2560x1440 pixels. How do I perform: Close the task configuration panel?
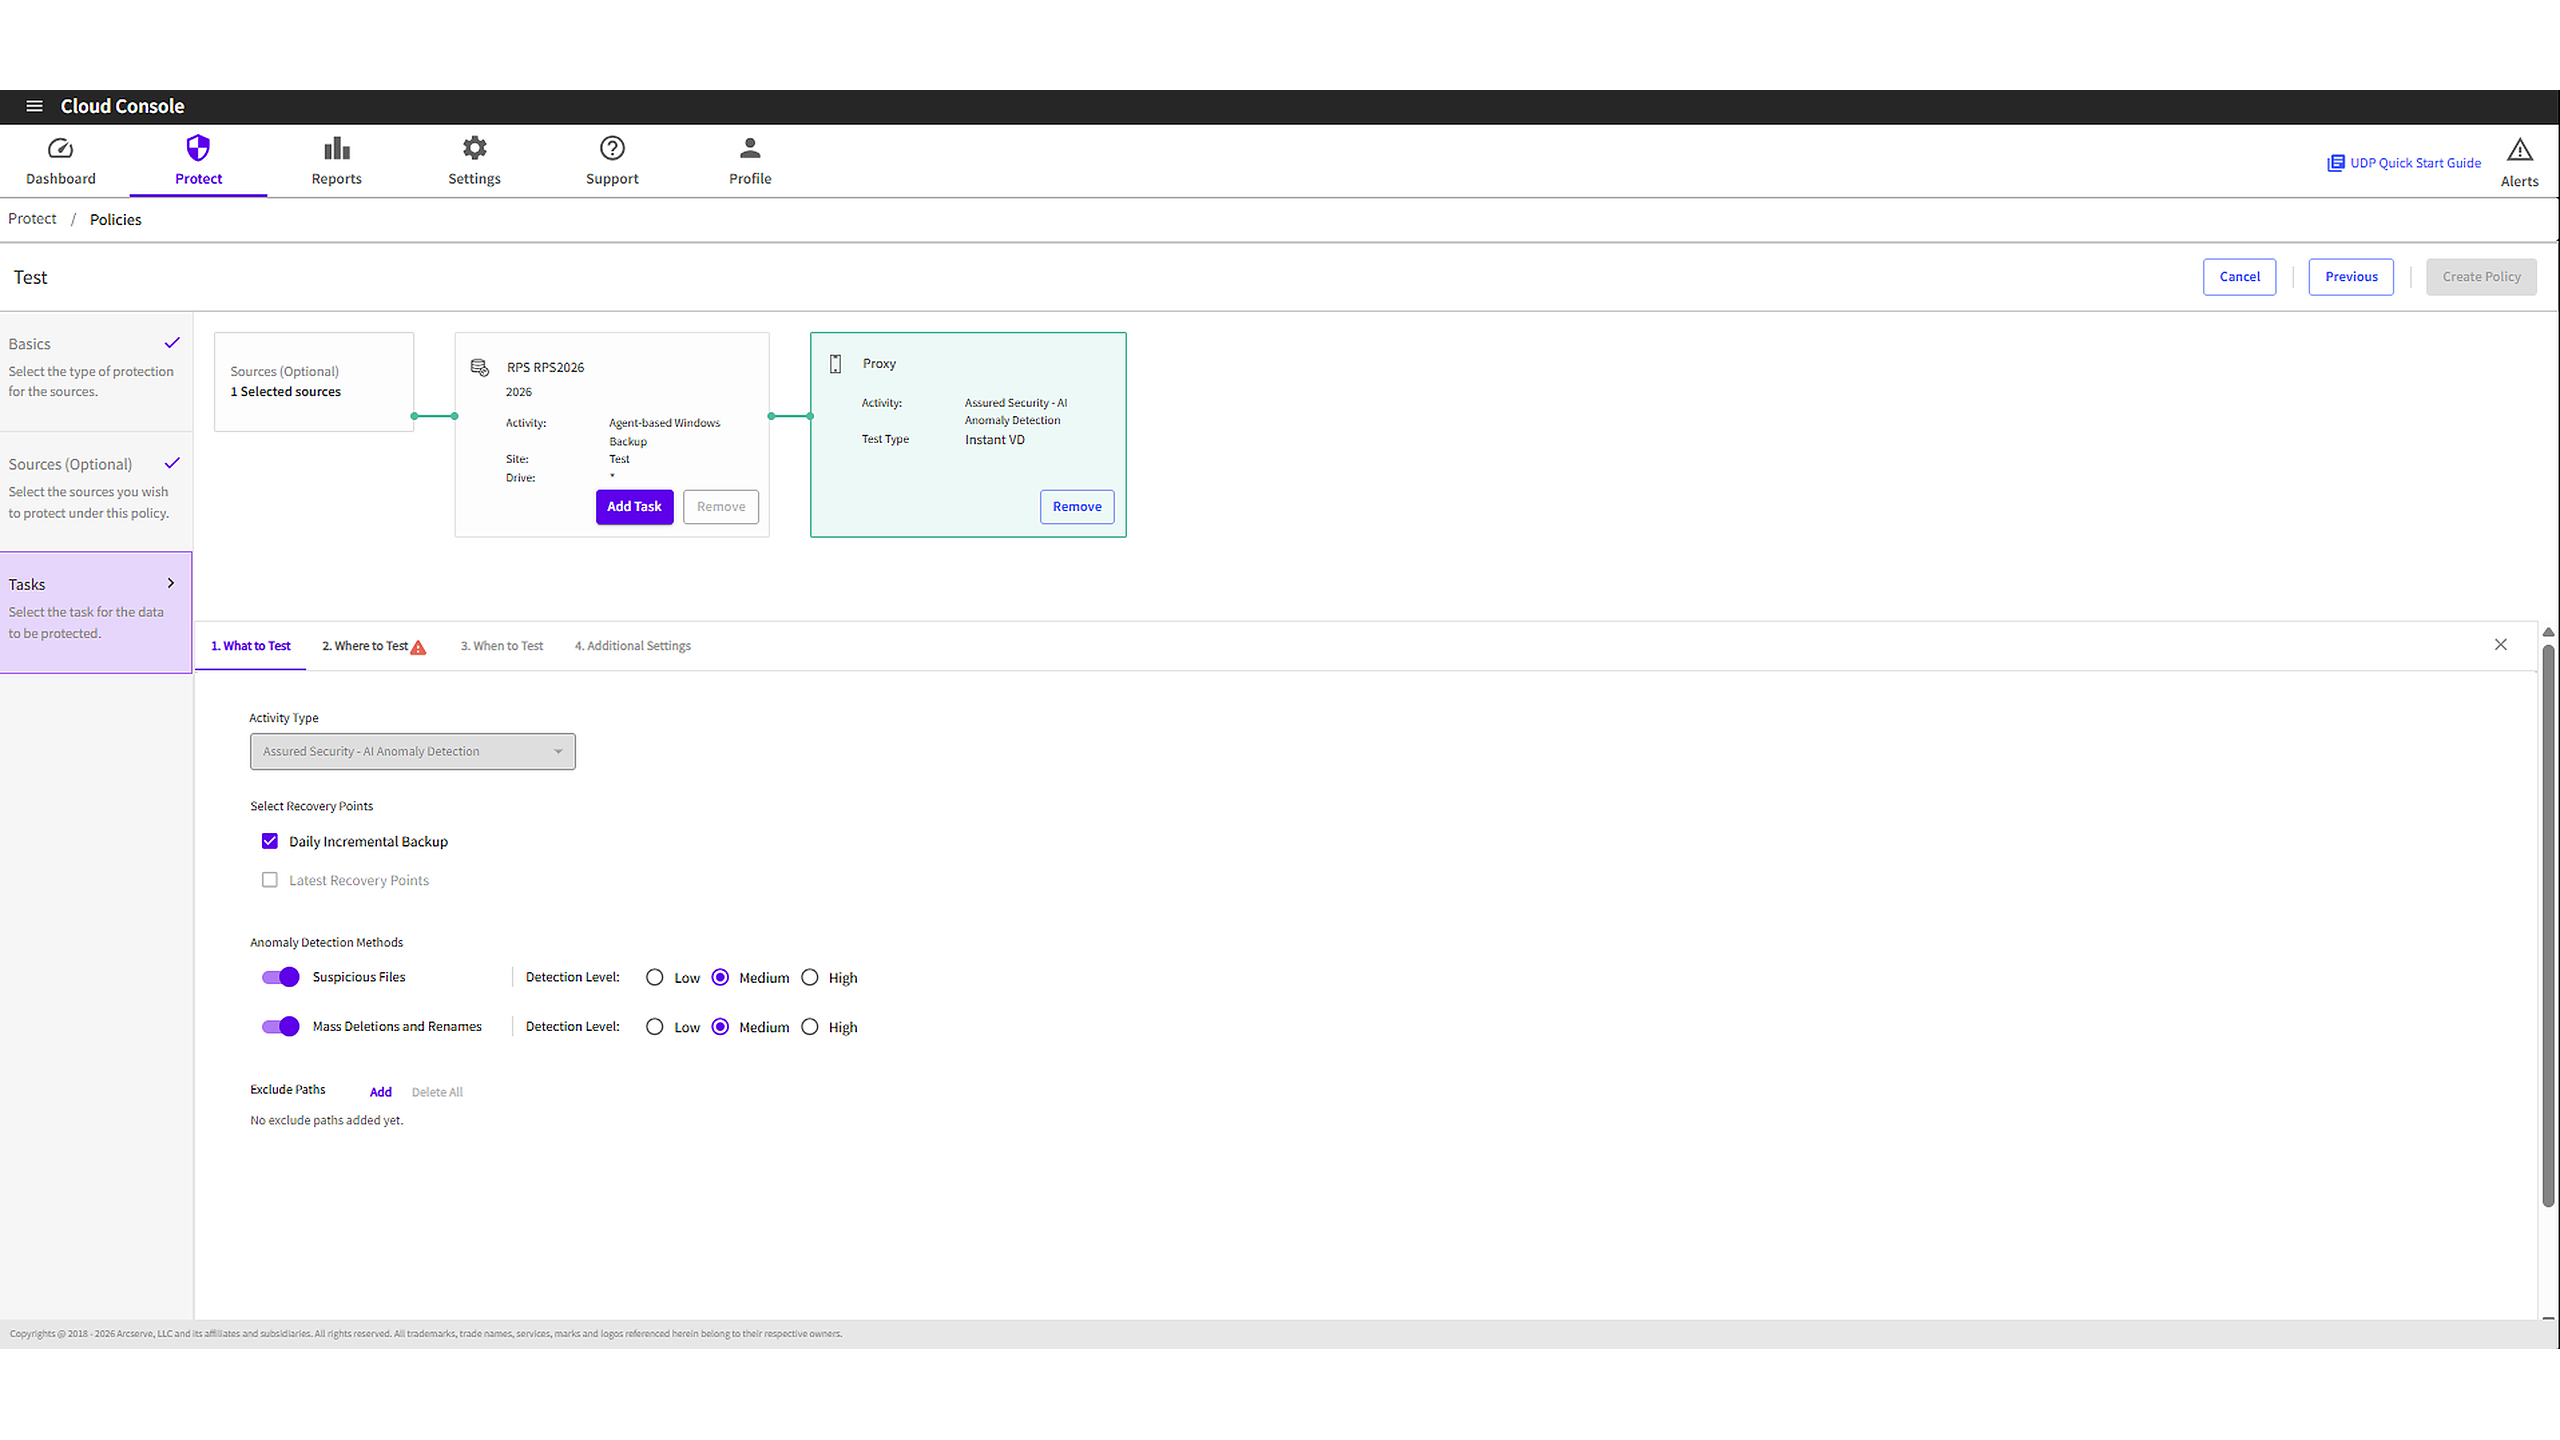2501,645
